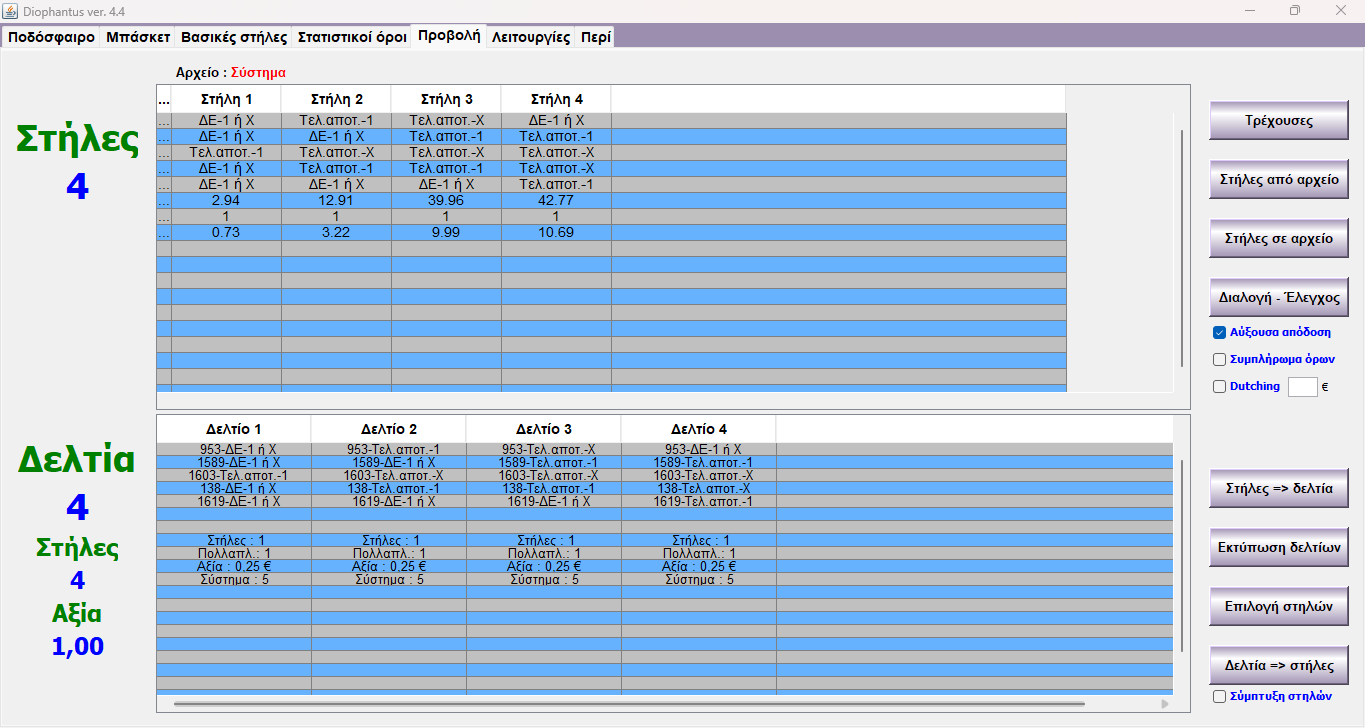The height and width of the screenshot is (728, 1365).
Task: Click the Δελτίο 1 column header
Action: click(234, 429)
